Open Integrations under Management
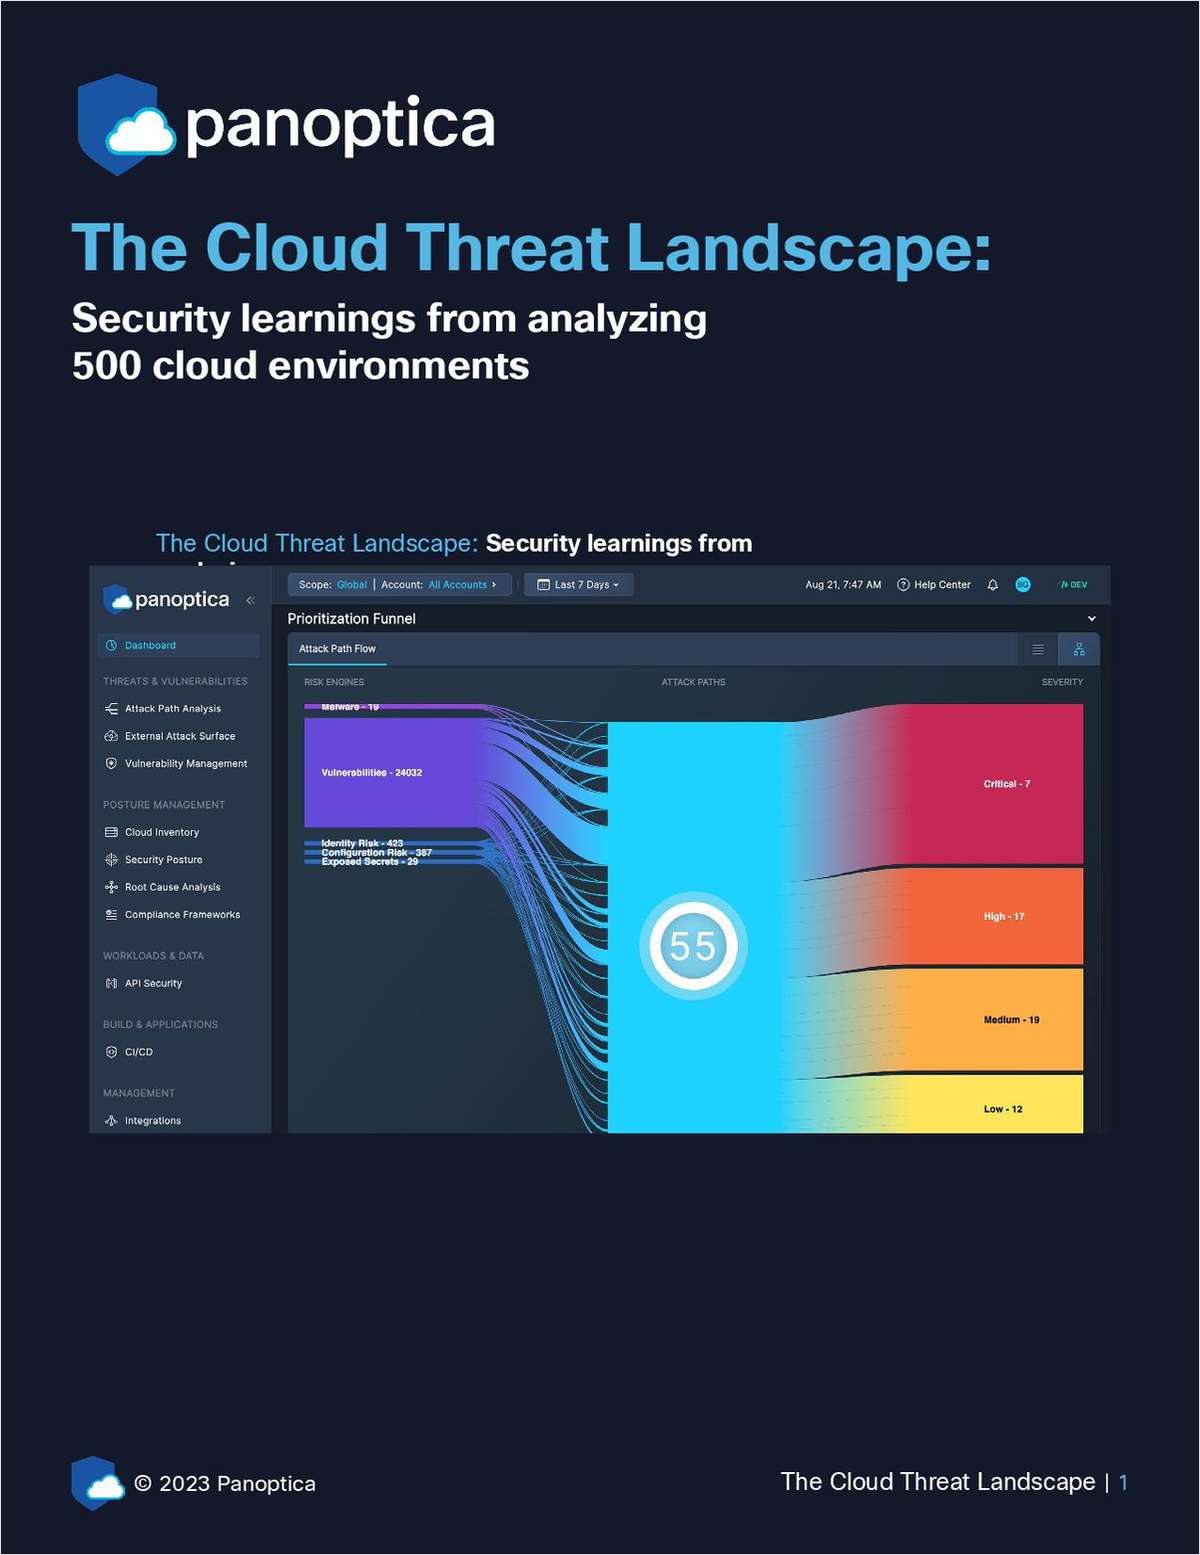 [151, 1120]
